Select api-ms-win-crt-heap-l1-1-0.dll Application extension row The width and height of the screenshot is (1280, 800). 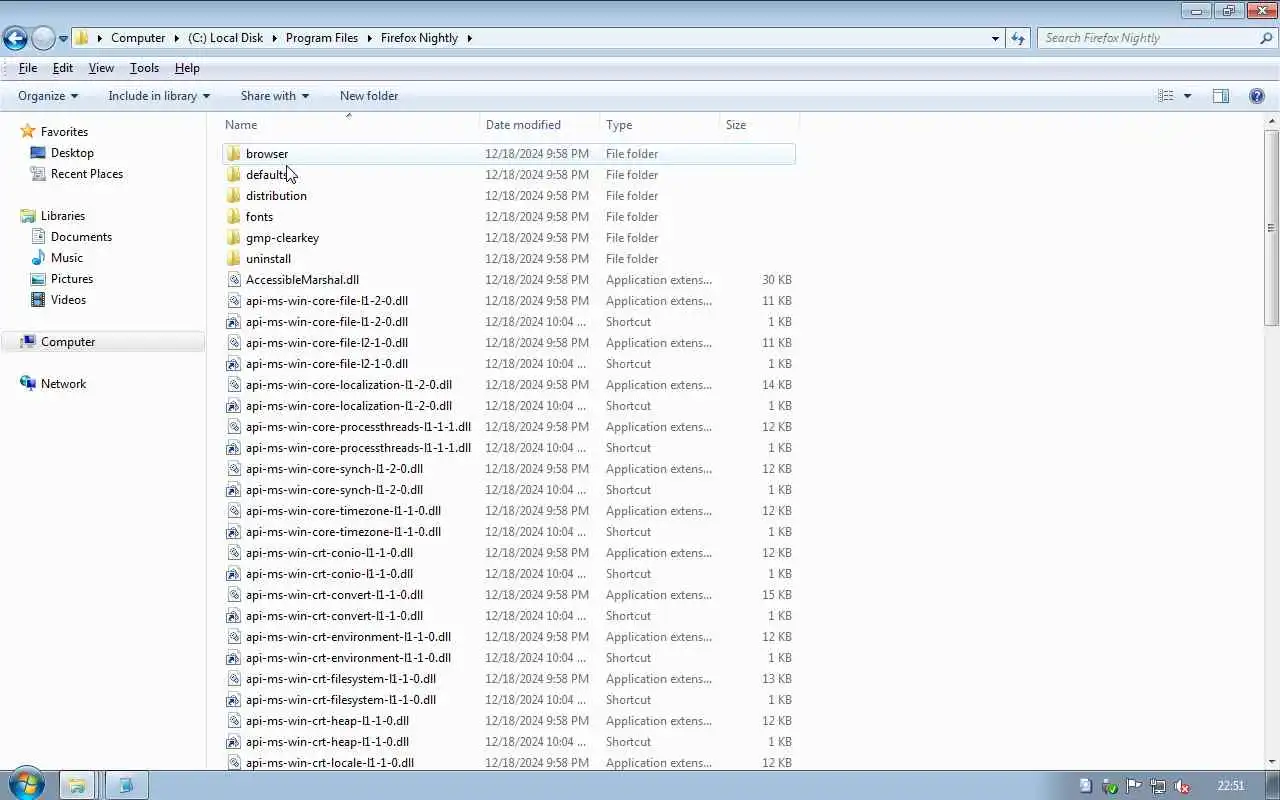[x=508, y=721]
